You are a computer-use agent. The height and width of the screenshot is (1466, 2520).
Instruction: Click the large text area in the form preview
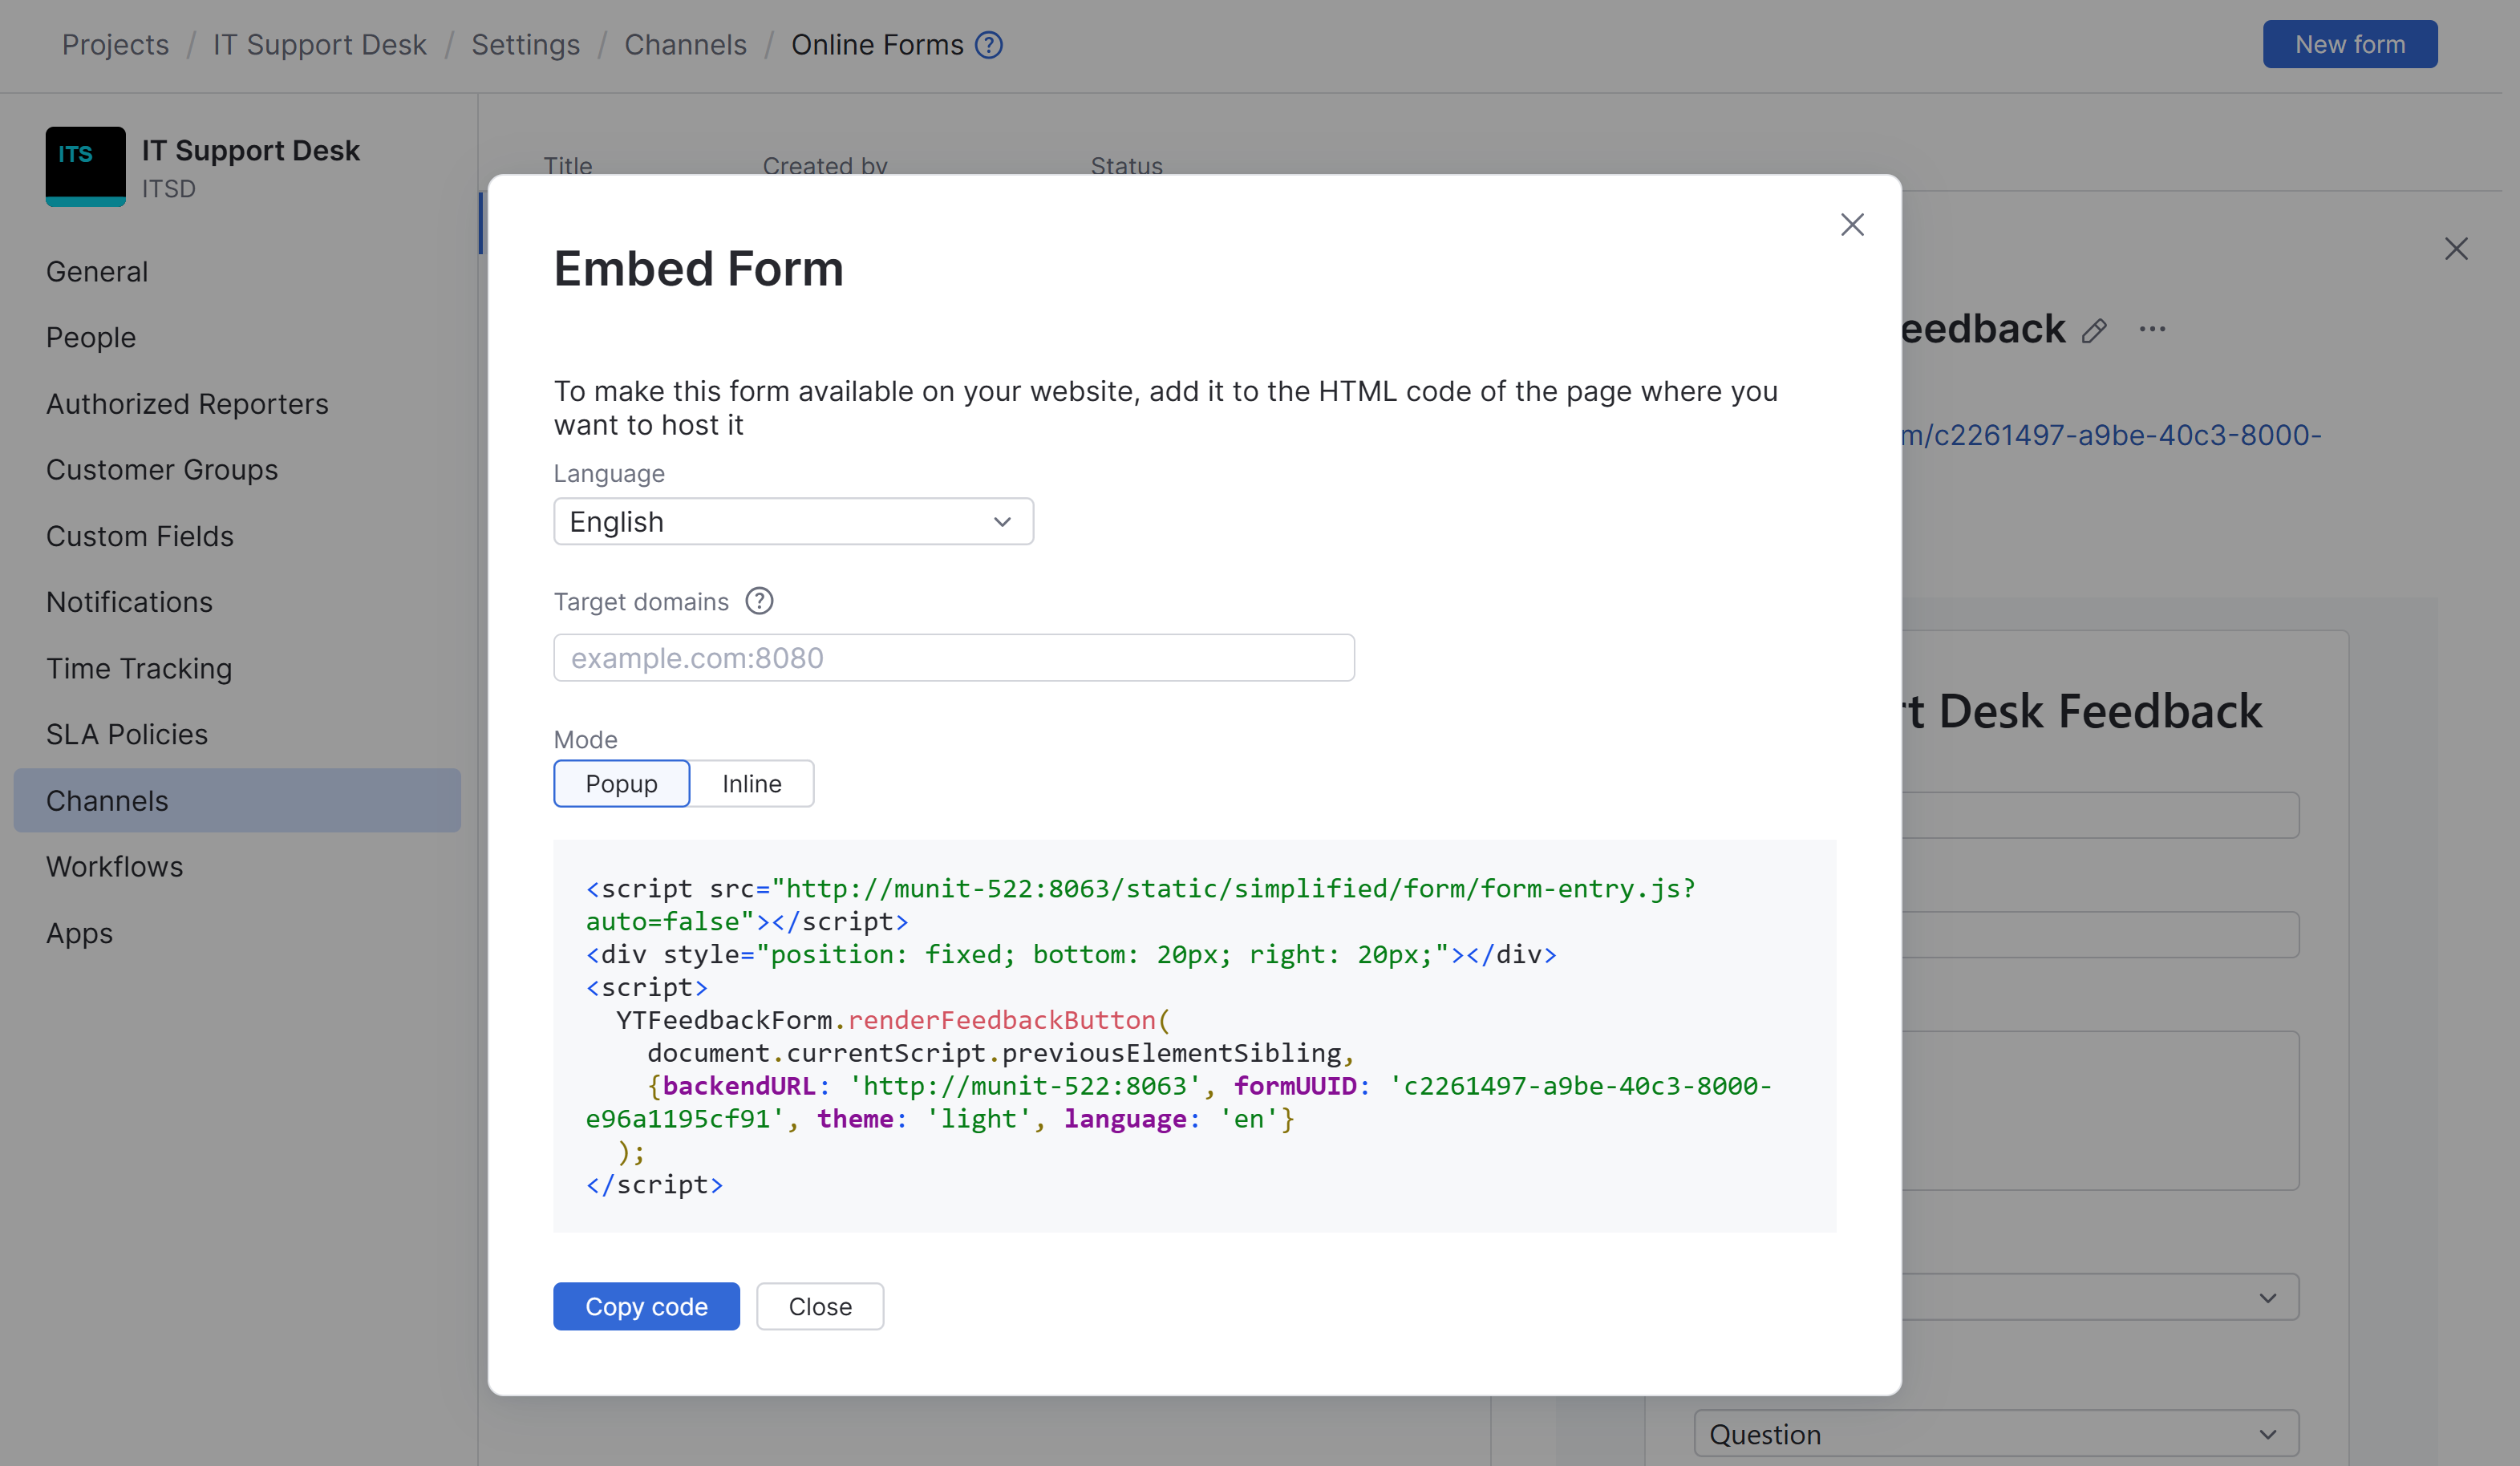point(2099,1110)
